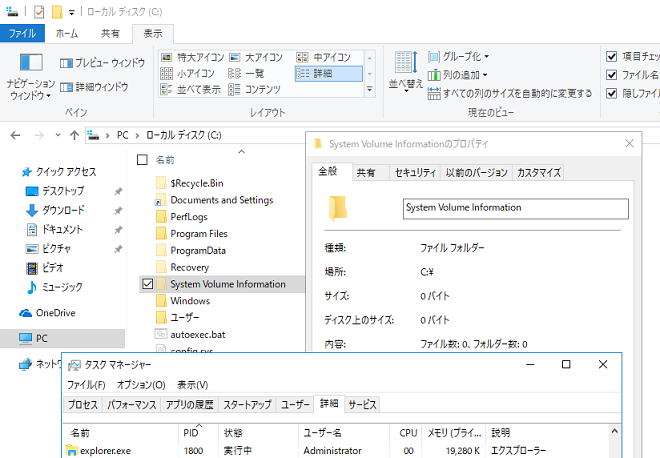Open Add columns (列の追加) dropdown
Image resolution: width=660 pixels, height=458 pixels.
pyautogui.click(x=458, y=75)
